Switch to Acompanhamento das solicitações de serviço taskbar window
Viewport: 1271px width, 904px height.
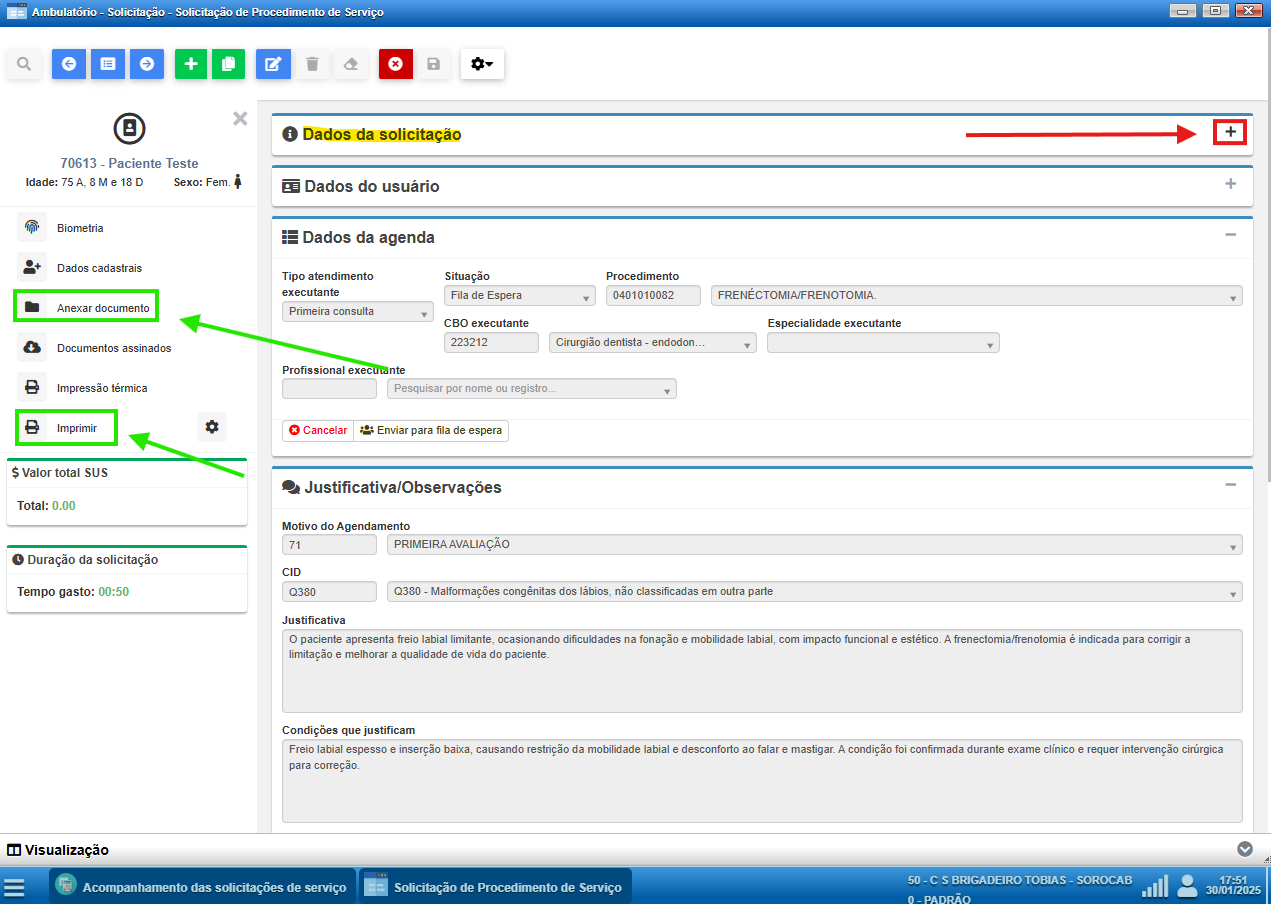[x=203, y=887]
